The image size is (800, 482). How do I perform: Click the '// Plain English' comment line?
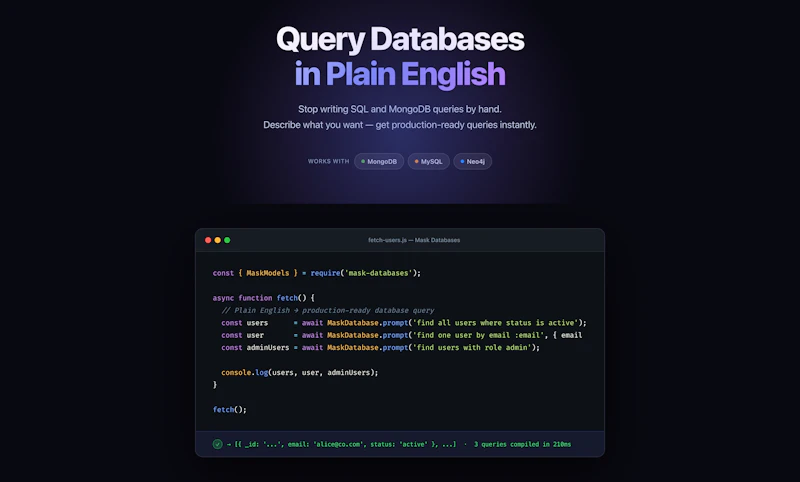328,310
